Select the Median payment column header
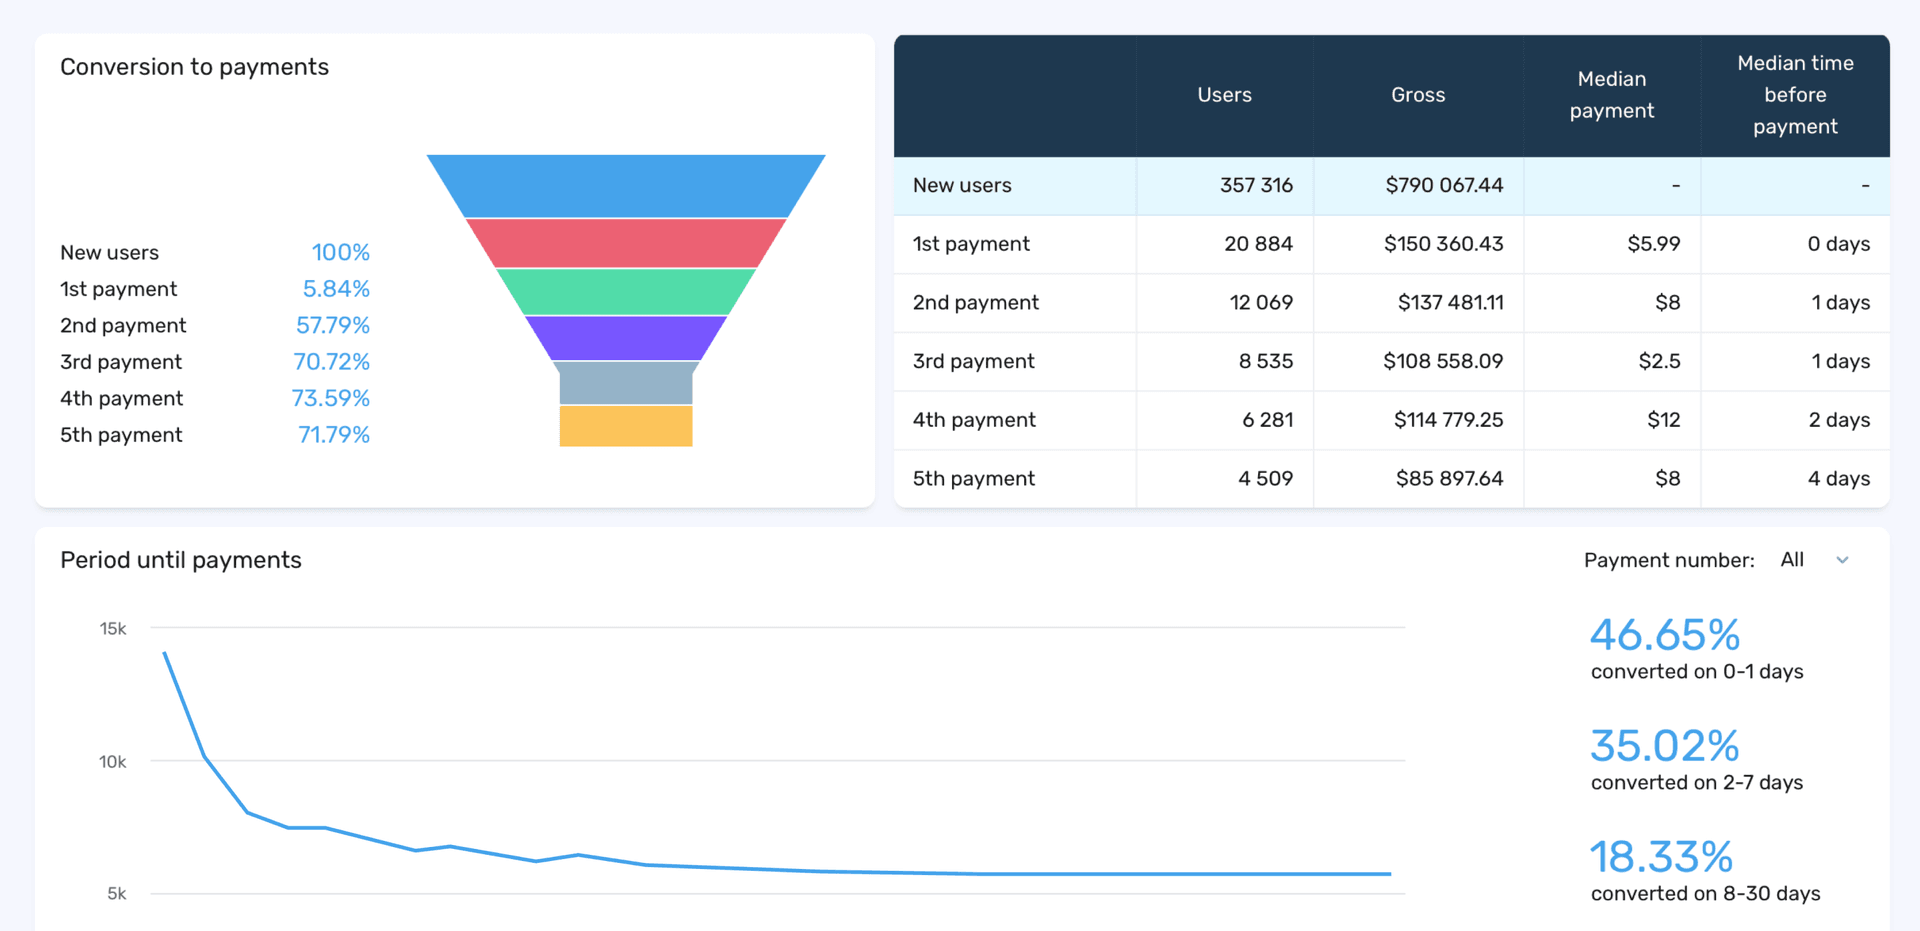This screenshot has width=1920, height=931. [x=1611, y=95]
